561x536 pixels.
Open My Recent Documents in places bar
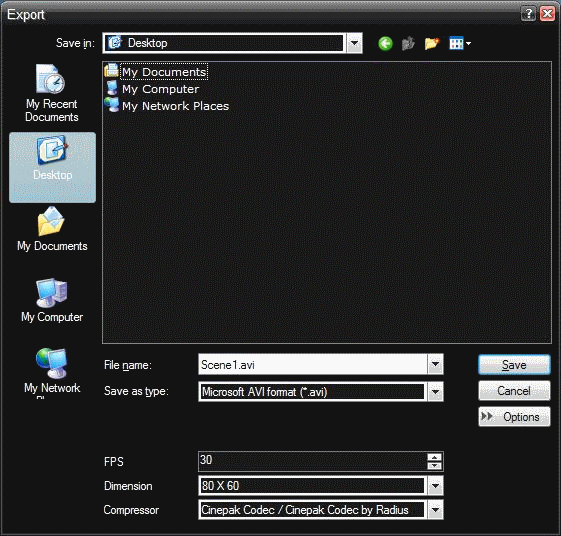click(52, 93)
